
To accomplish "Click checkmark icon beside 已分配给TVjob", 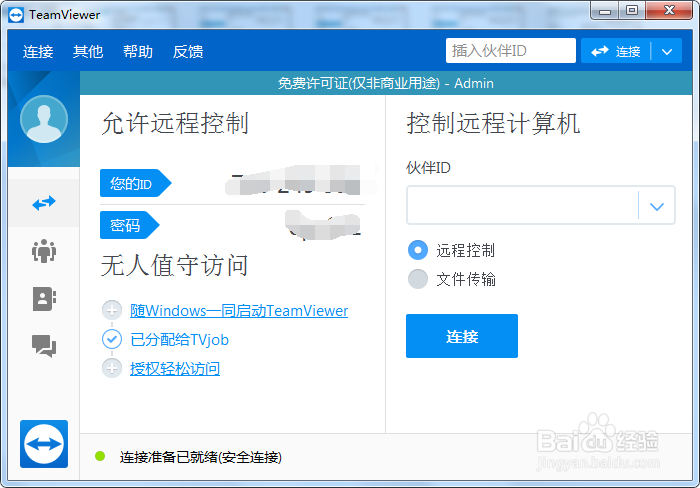I will (x=112, y=339).
